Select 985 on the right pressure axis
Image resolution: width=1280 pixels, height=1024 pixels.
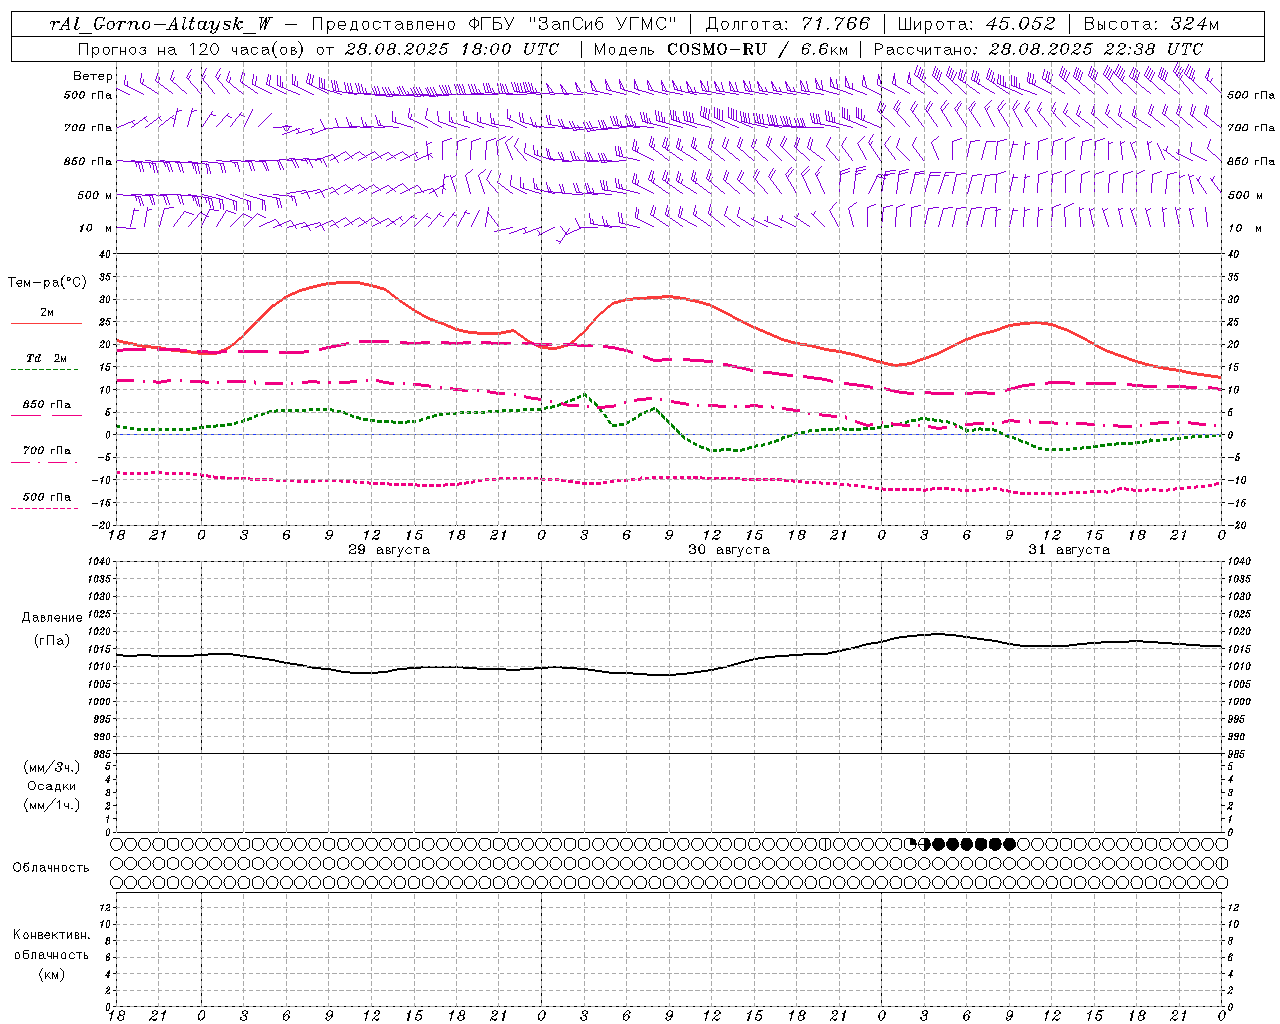click(1238, 754)
